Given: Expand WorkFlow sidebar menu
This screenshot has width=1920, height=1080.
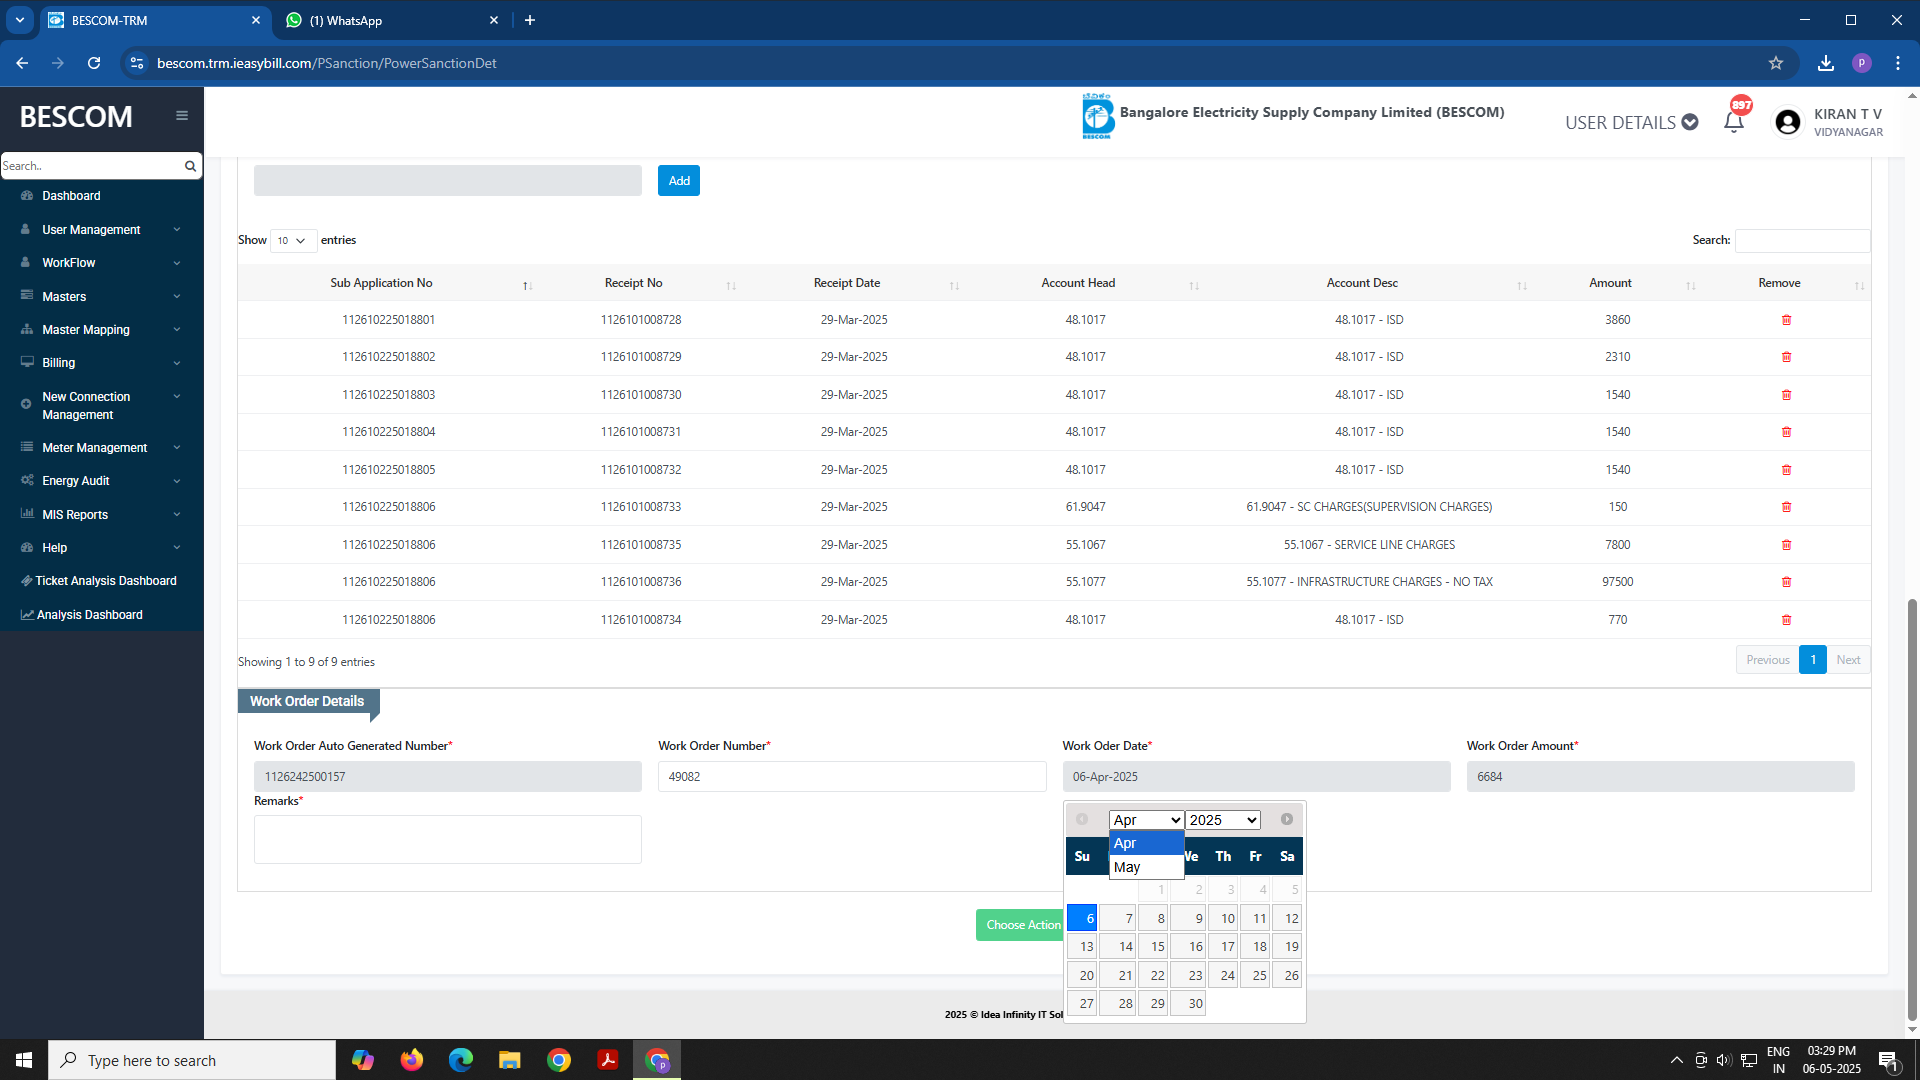Looking at the screenshot, I should coord(102,263).
